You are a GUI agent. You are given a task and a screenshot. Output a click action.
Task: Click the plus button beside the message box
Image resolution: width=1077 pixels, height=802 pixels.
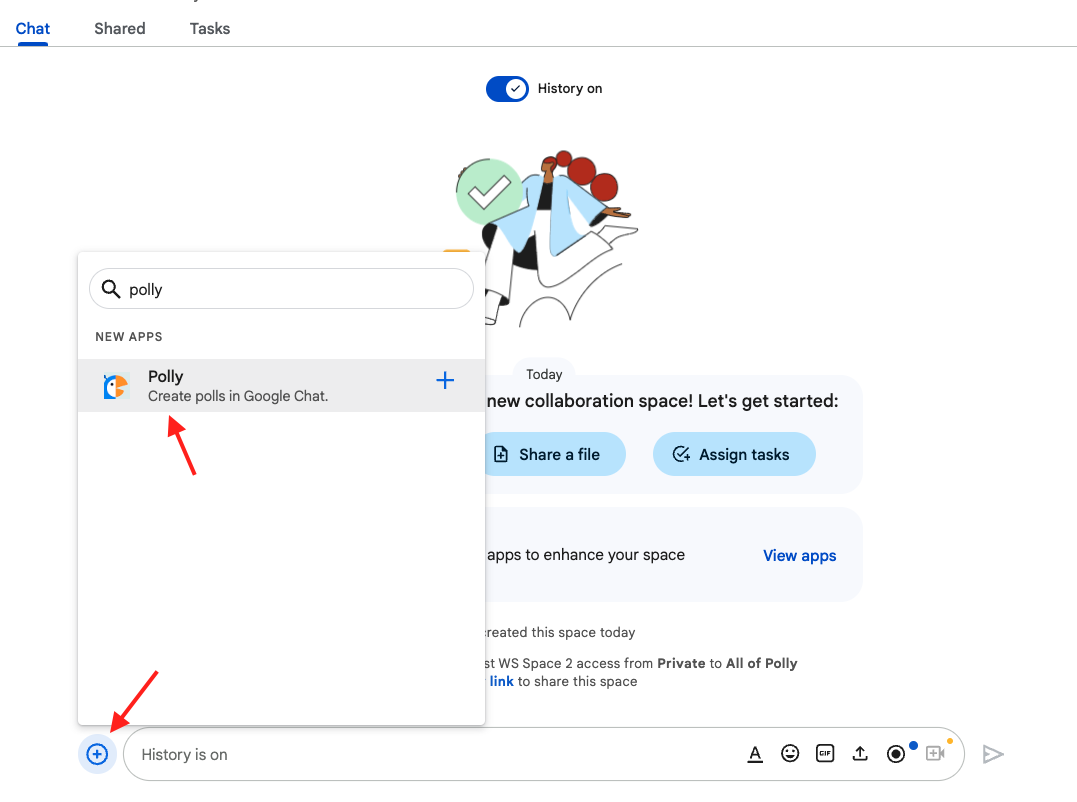click(97, 754)
